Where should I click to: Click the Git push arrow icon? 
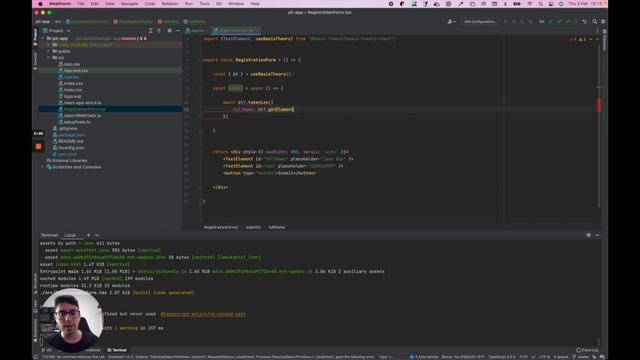[x=567, y=22]
